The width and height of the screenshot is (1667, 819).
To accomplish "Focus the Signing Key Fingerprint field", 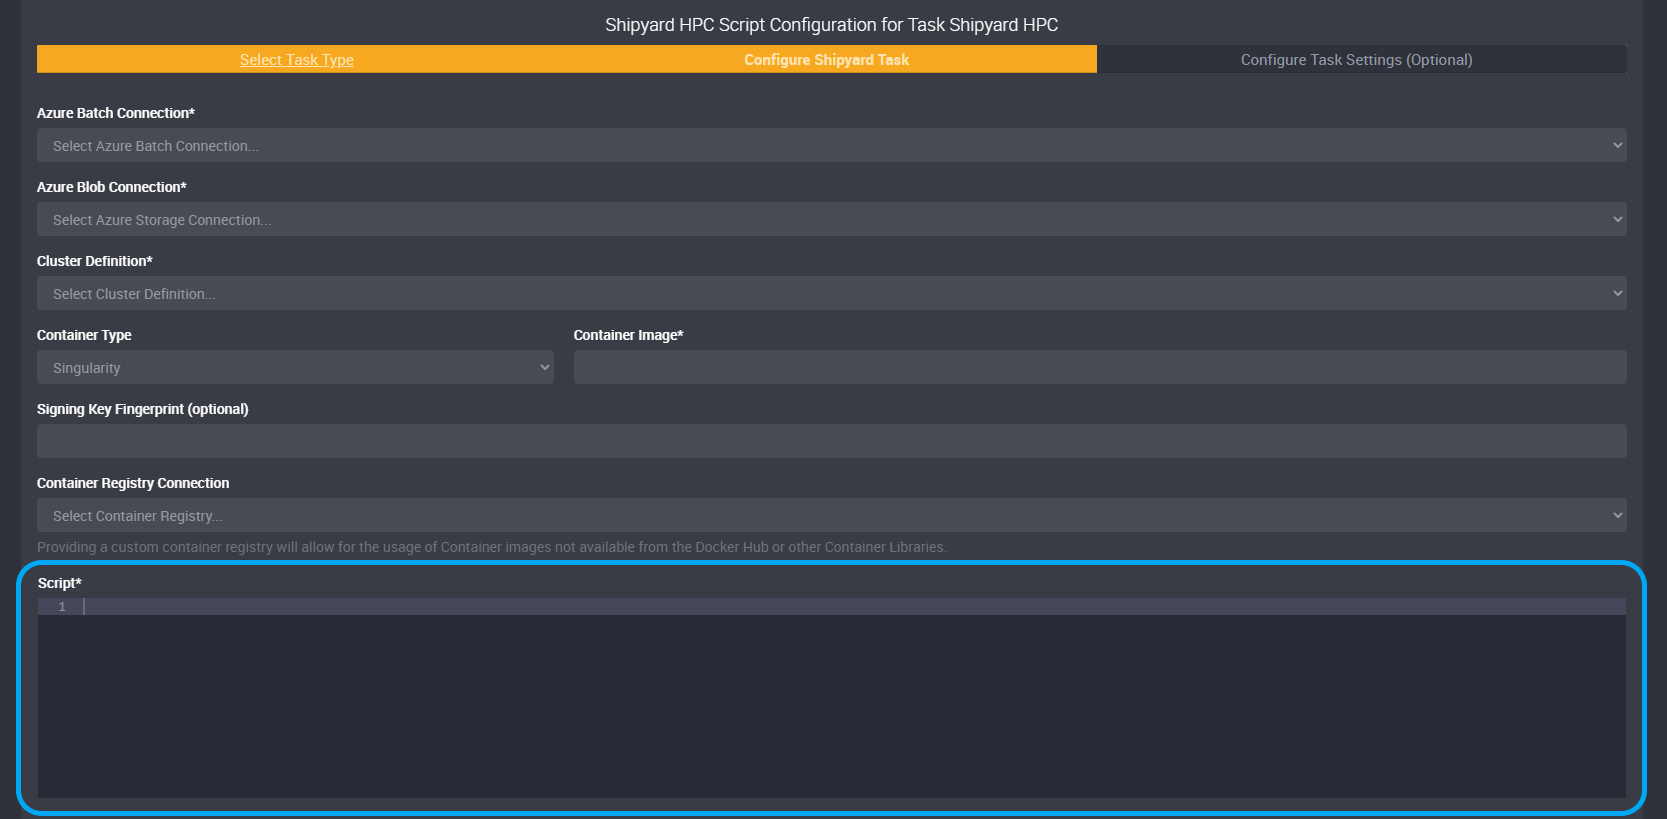I will click(831, 441).
